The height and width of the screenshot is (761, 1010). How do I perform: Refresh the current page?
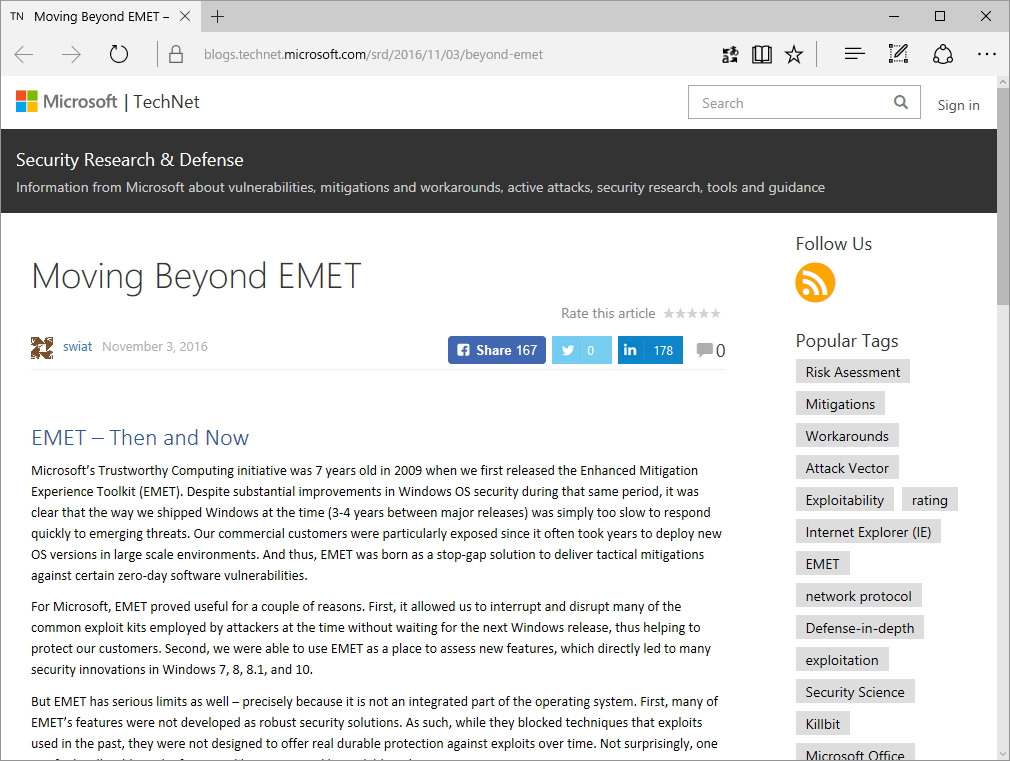[119, 54]
